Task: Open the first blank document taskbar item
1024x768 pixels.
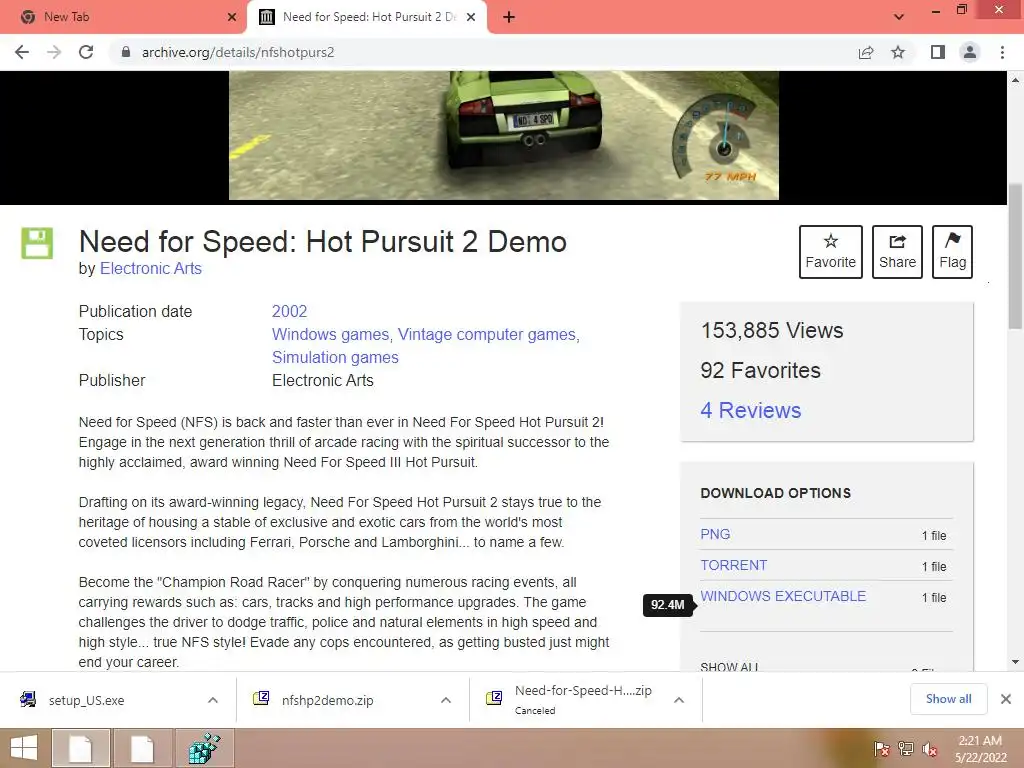Action: click(81, 748)
